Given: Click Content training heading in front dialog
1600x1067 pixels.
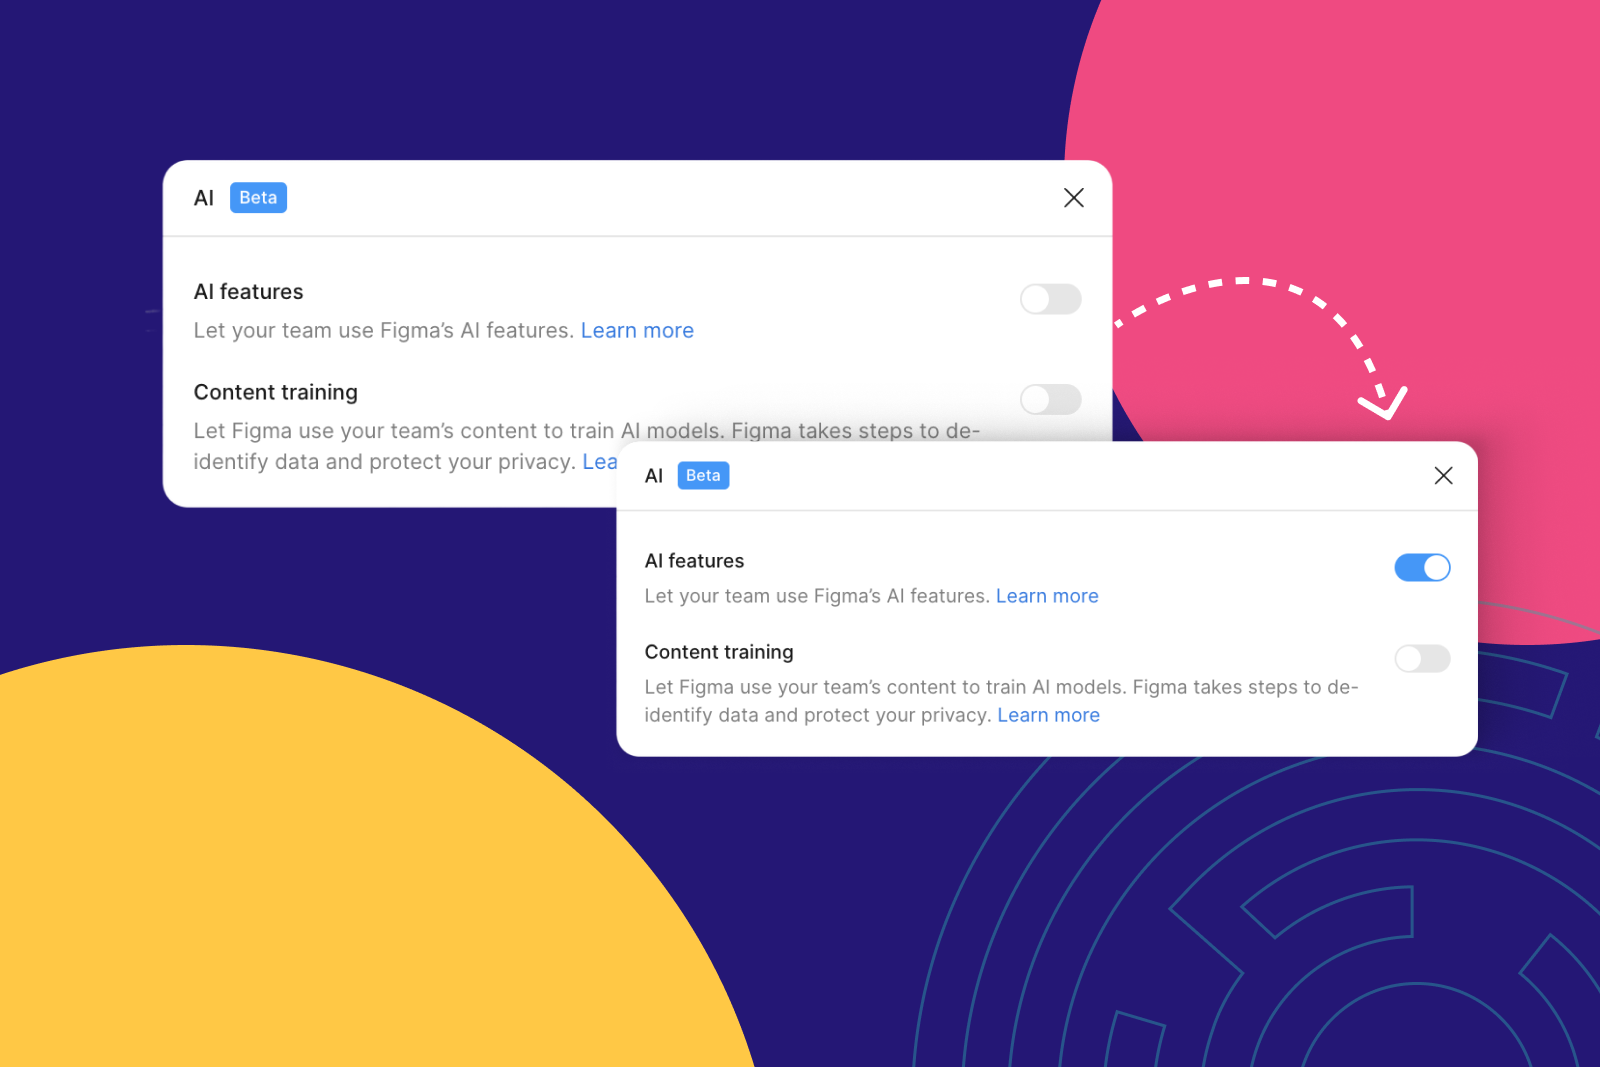Looking at the screenshot, I should click(x=719, y=652).
